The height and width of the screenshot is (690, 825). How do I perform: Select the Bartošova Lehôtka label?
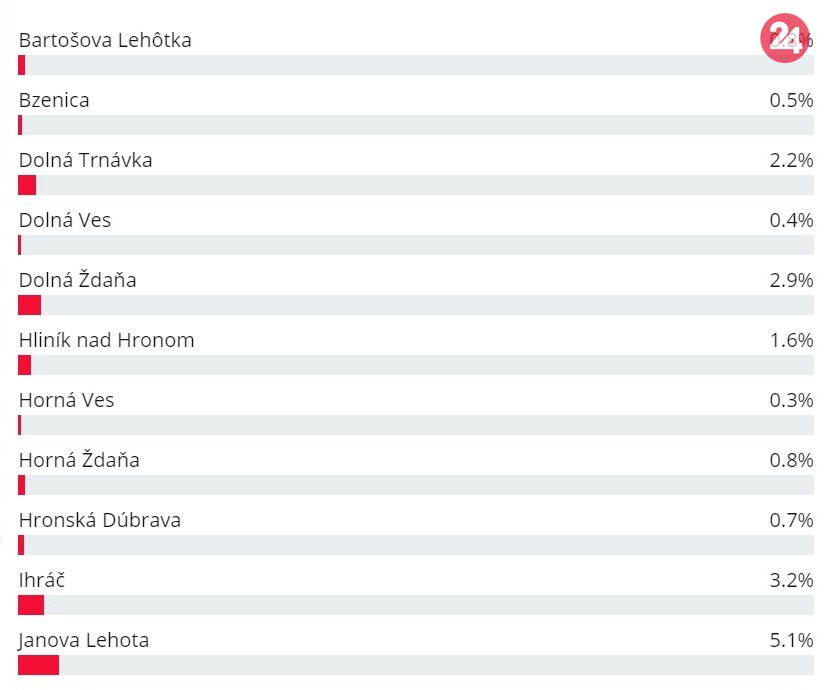pyautogui.click(x=105, y=40)
